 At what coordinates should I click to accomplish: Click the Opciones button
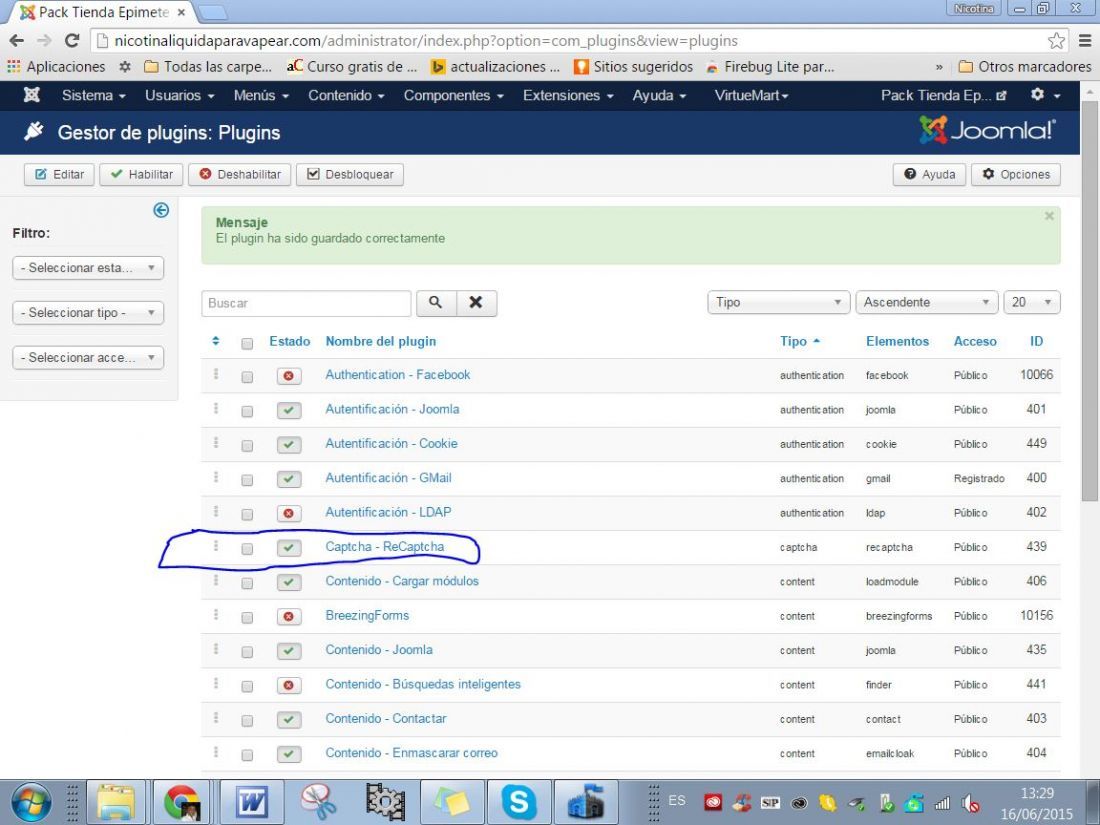[1016, 175]
